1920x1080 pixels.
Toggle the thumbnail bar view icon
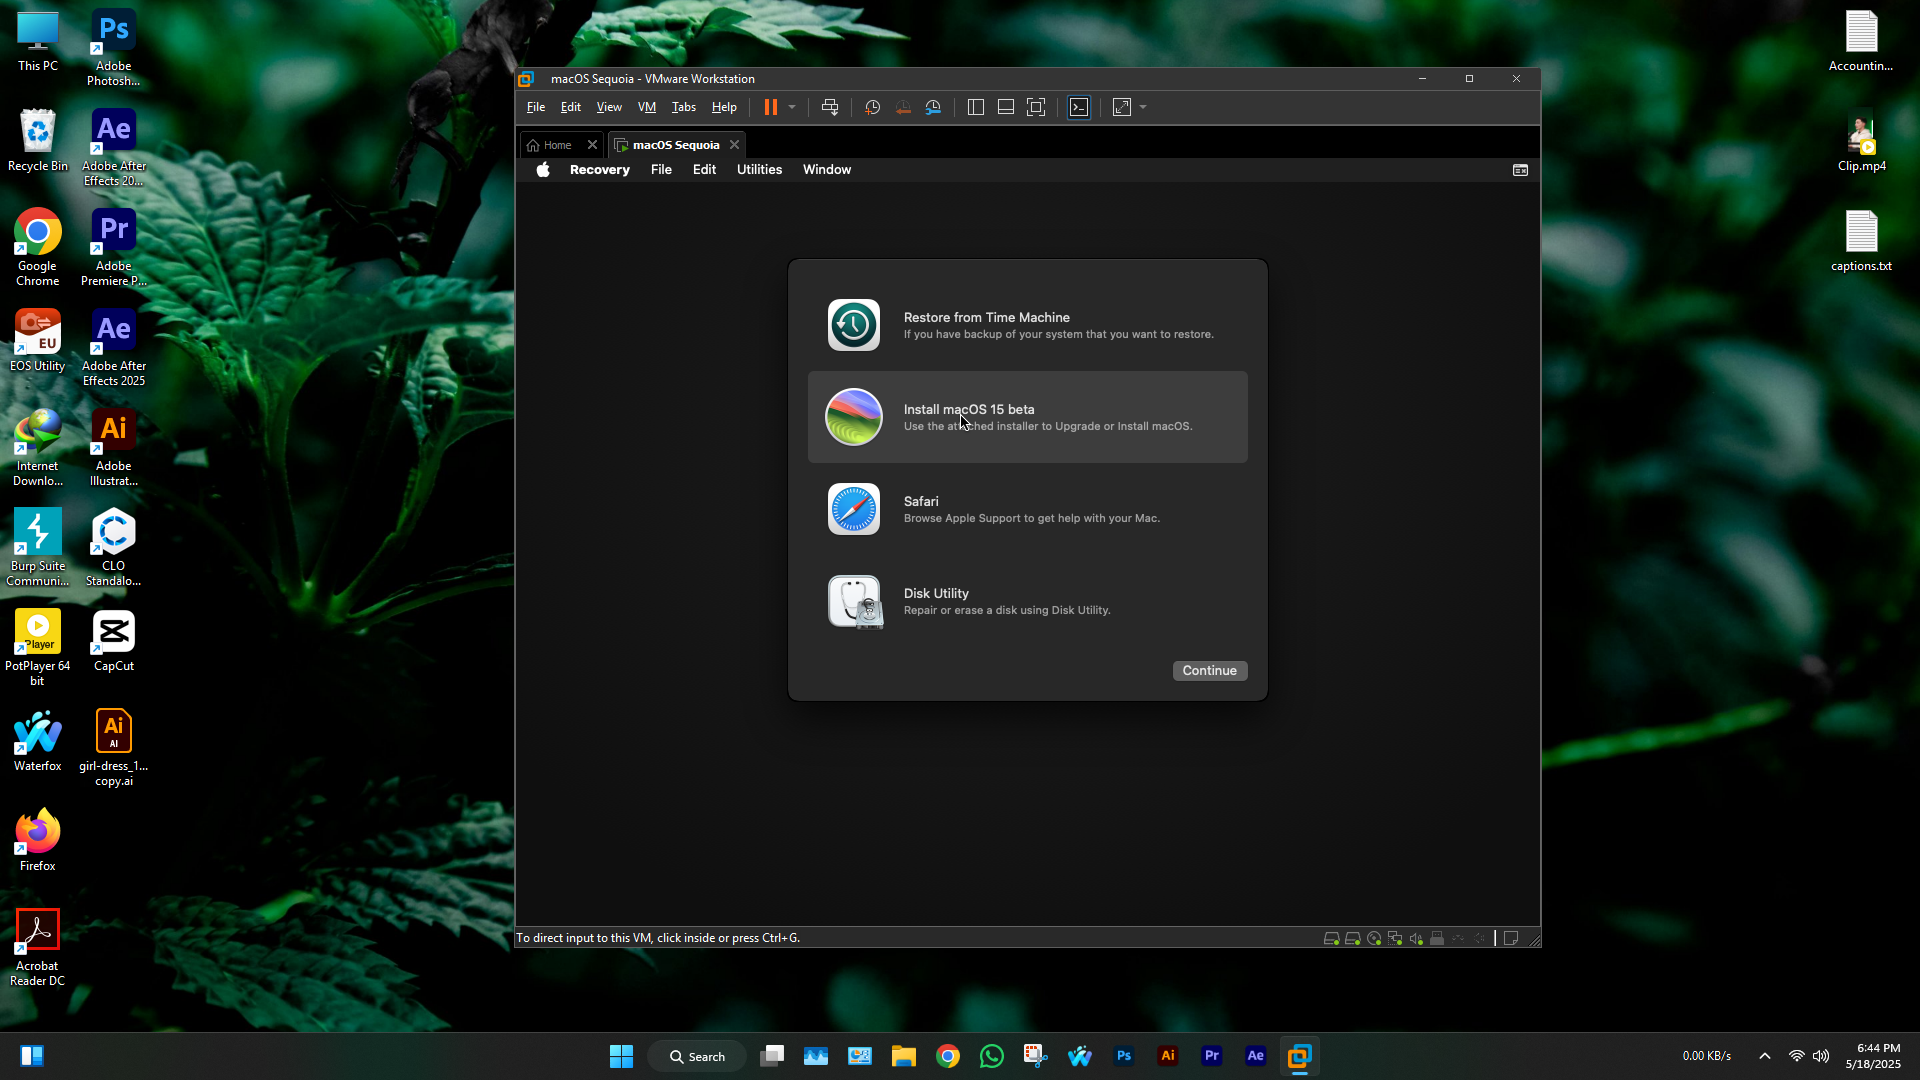click(x=1006, y=107)
